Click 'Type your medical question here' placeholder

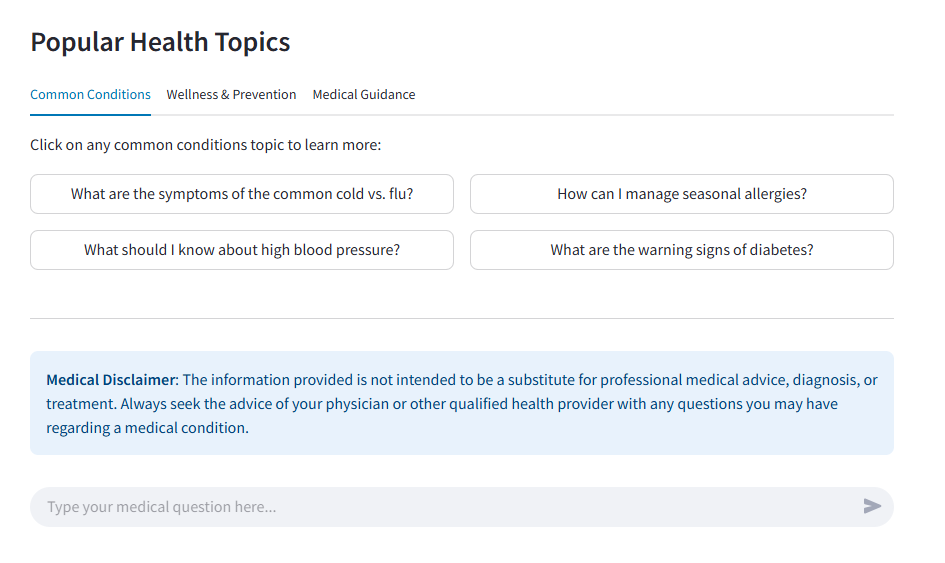tap(162, 507)
